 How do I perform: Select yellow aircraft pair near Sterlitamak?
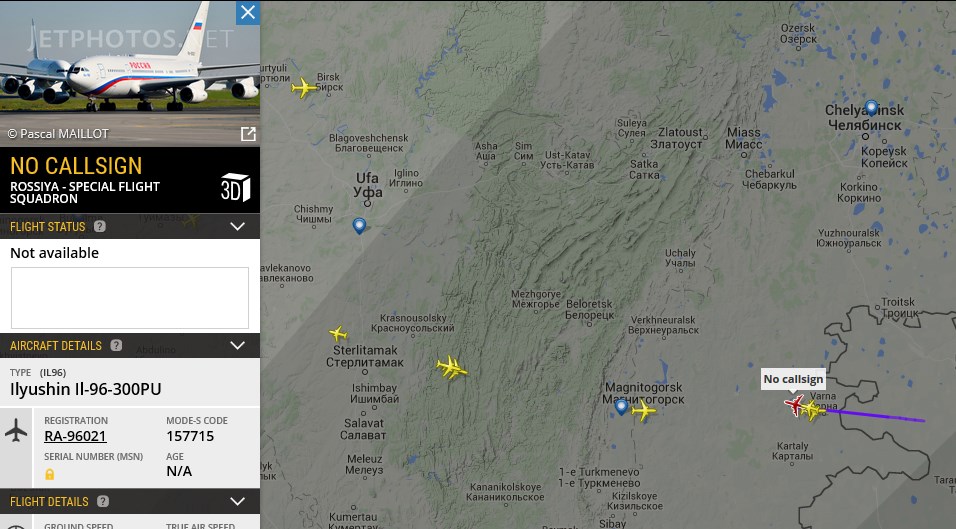point(452,367)
